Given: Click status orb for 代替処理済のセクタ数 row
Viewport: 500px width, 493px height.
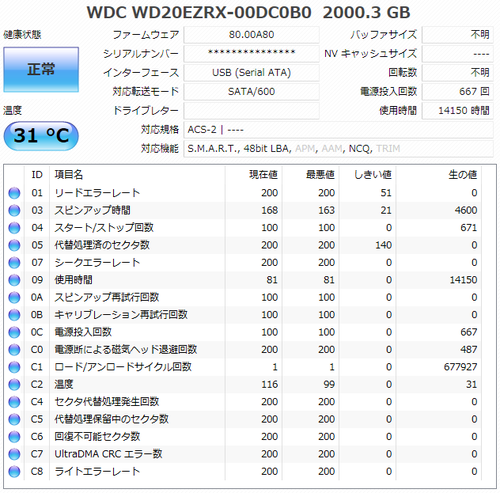Looking at the screenshot, I should (x=14, y=245).
